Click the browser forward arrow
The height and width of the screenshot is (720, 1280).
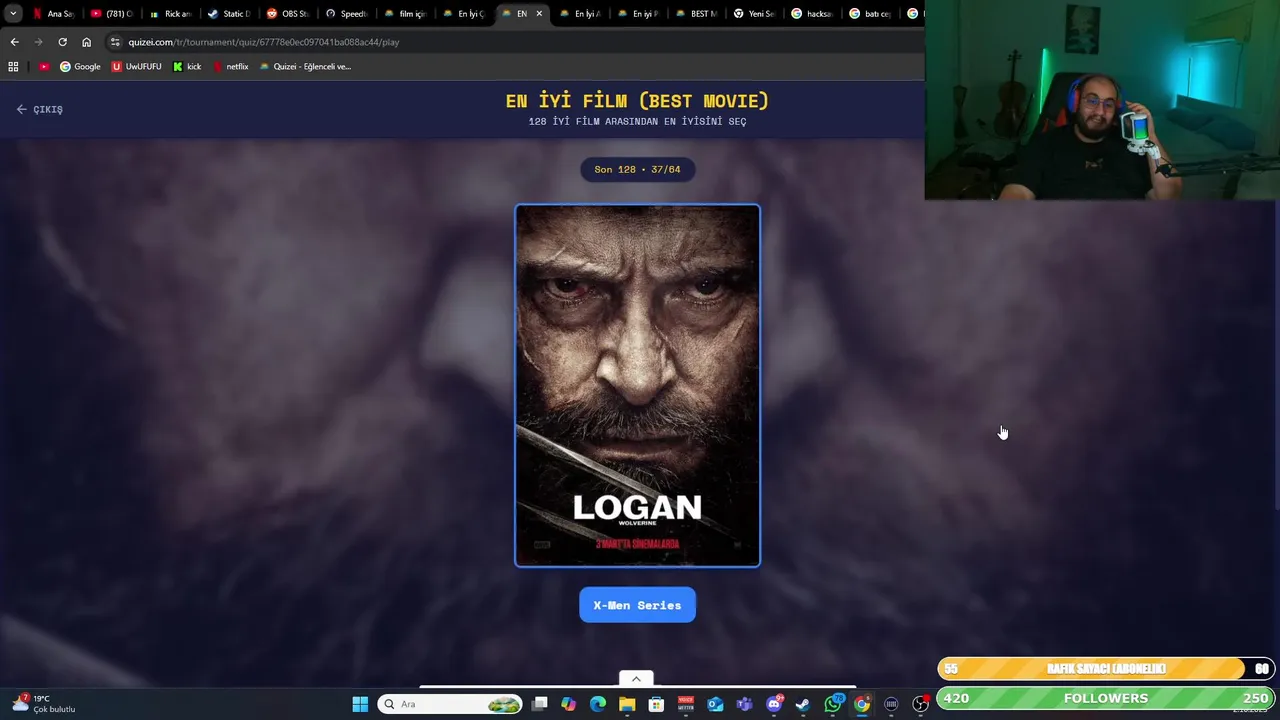click(x=38, y=42)
